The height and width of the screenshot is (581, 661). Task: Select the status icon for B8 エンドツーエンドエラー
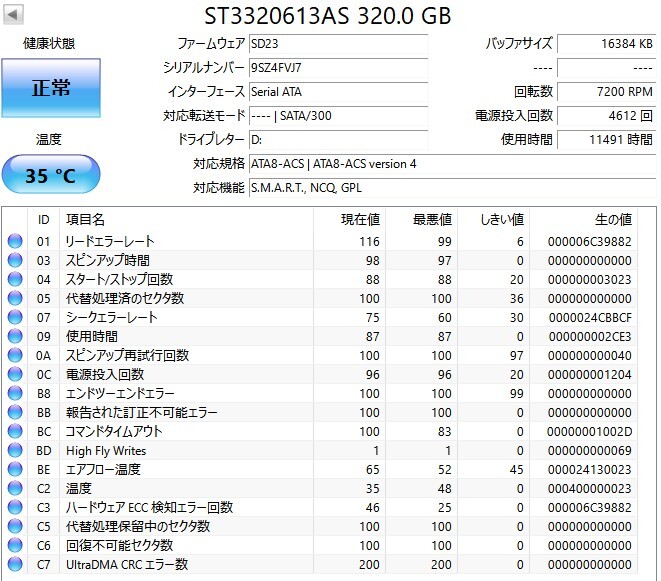[15, 393]
